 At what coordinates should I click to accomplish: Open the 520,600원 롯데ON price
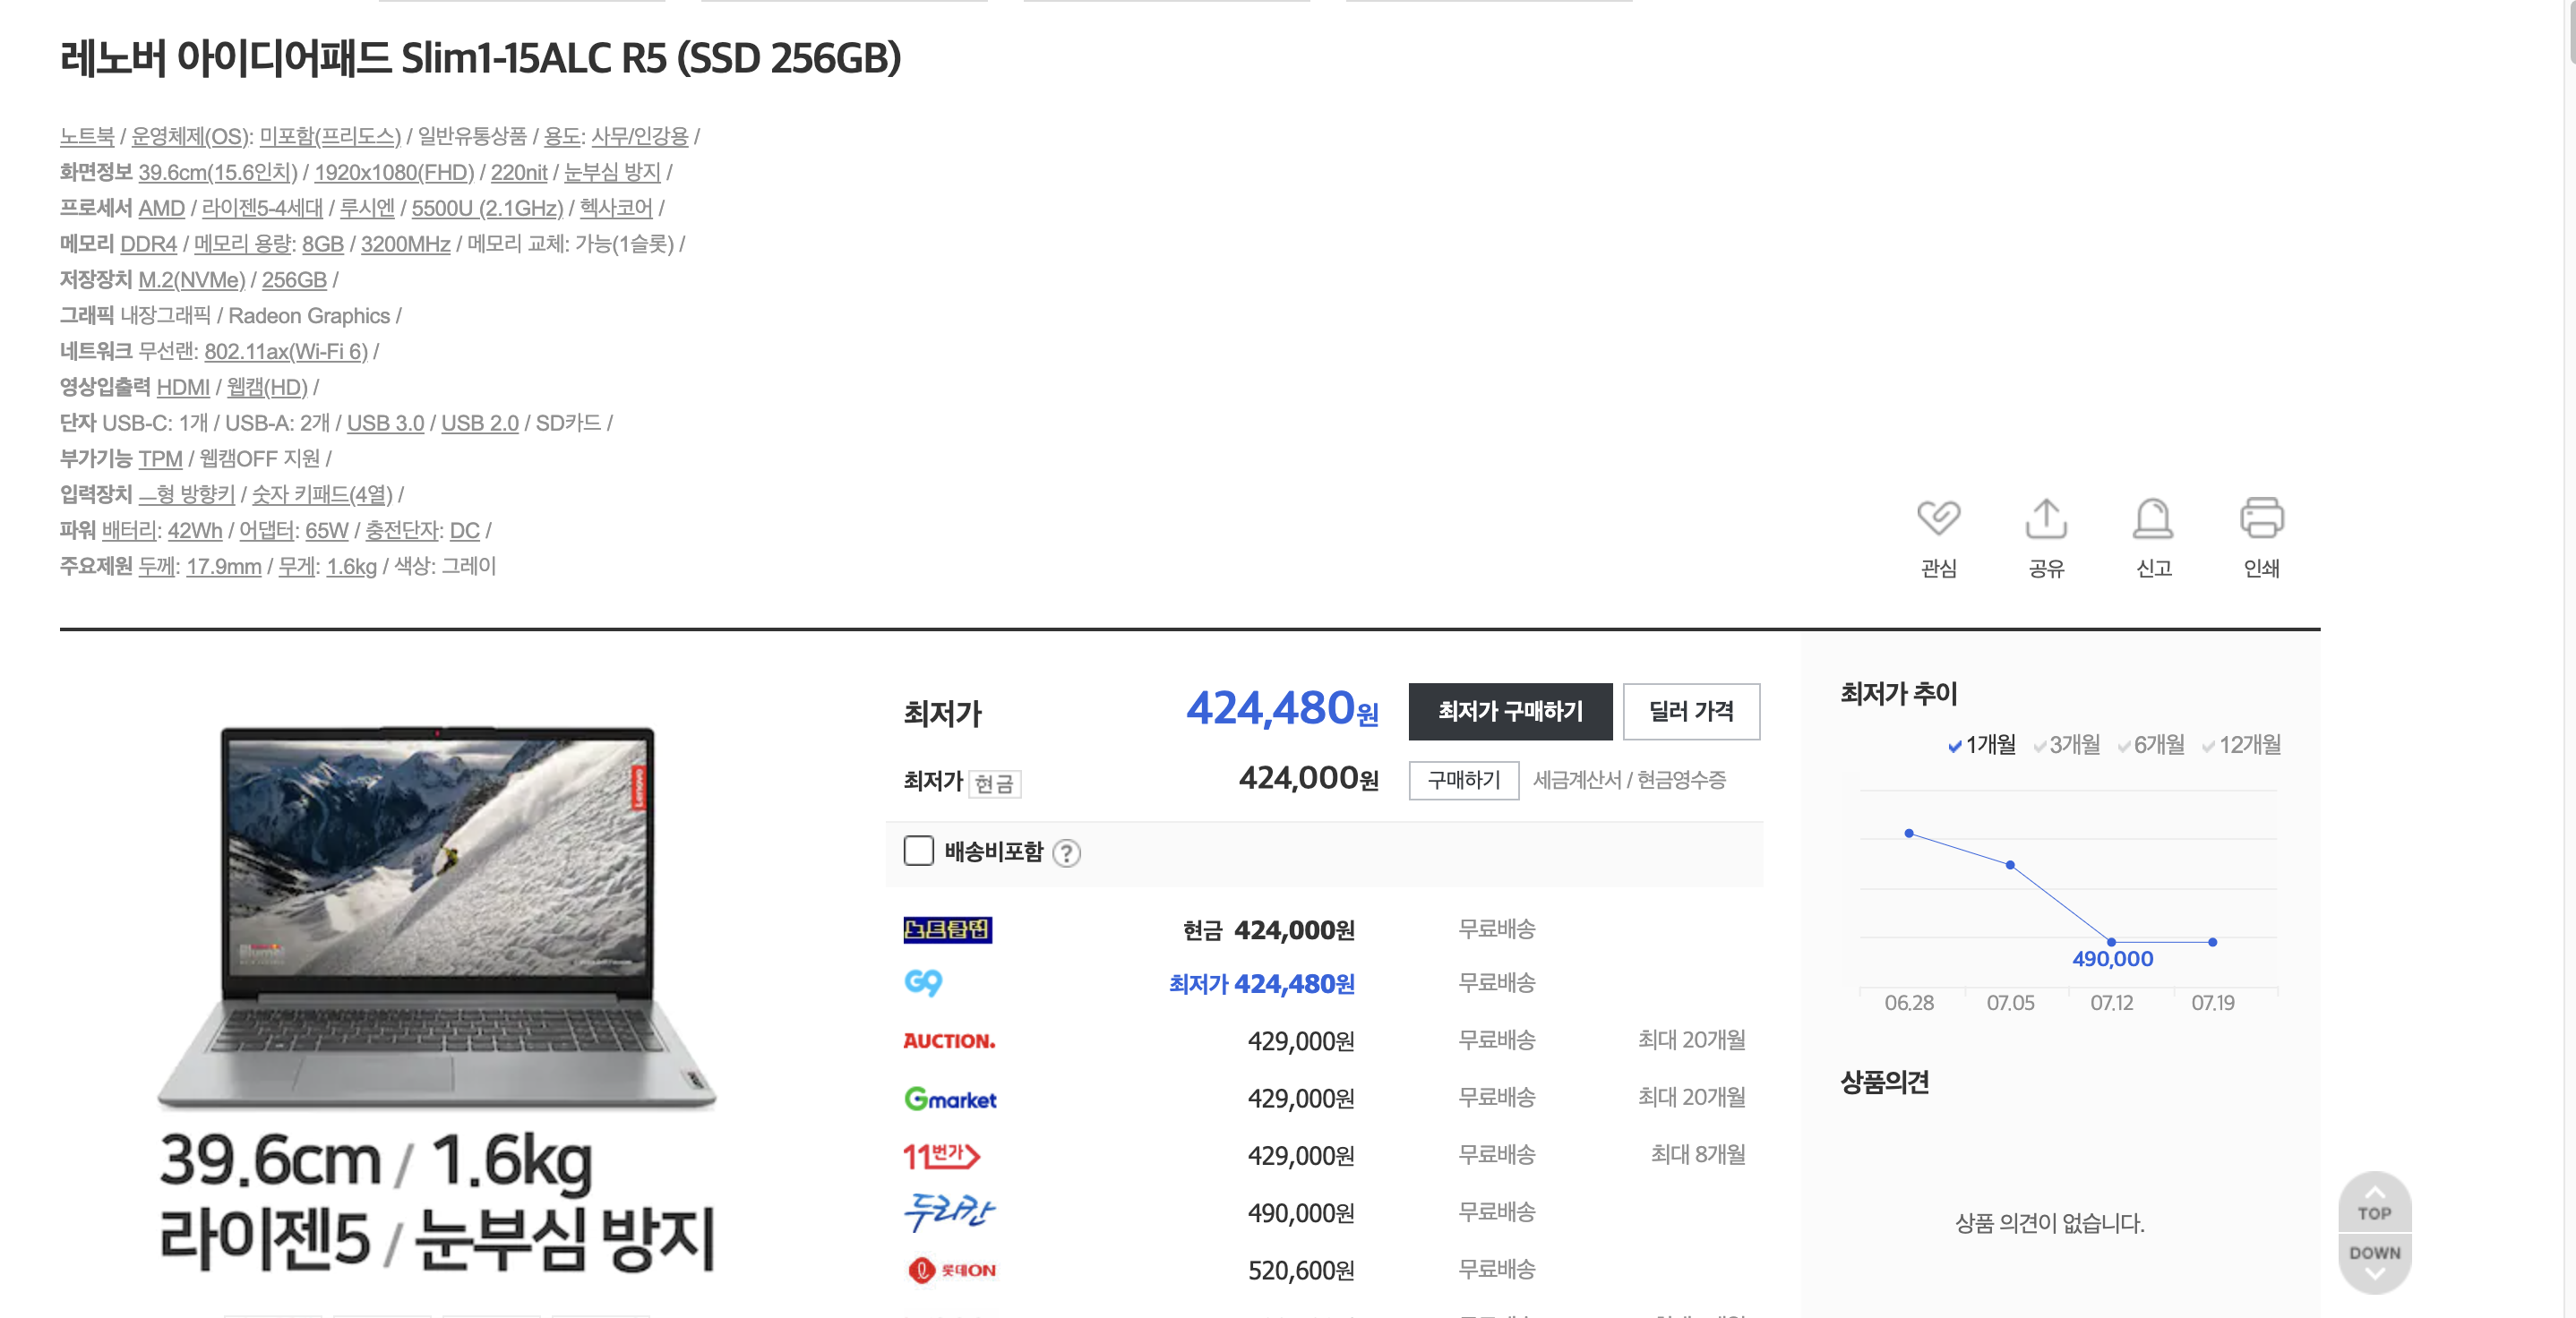1301,1270
